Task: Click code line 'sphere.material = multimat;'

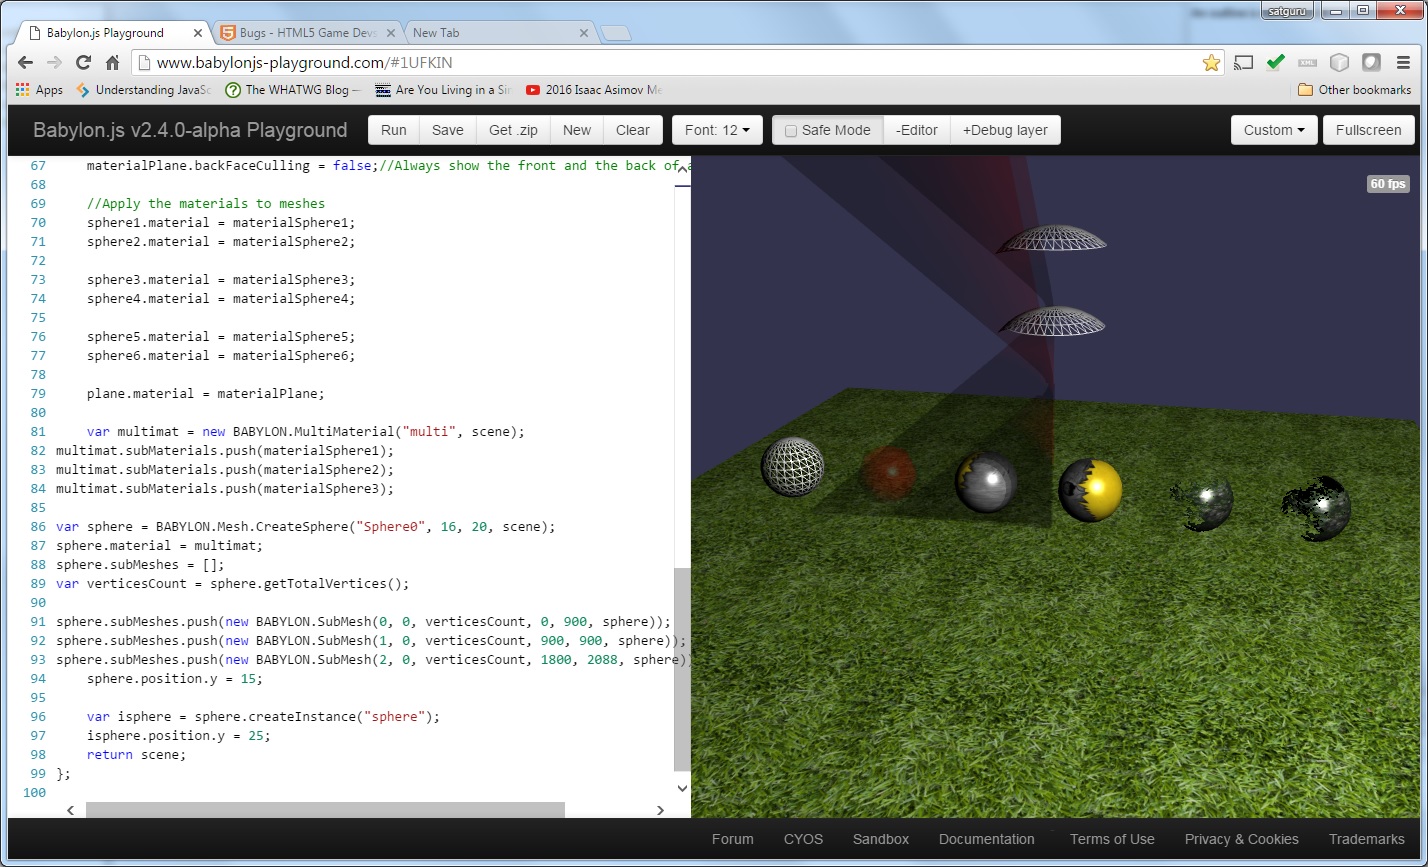Action: 160,545
